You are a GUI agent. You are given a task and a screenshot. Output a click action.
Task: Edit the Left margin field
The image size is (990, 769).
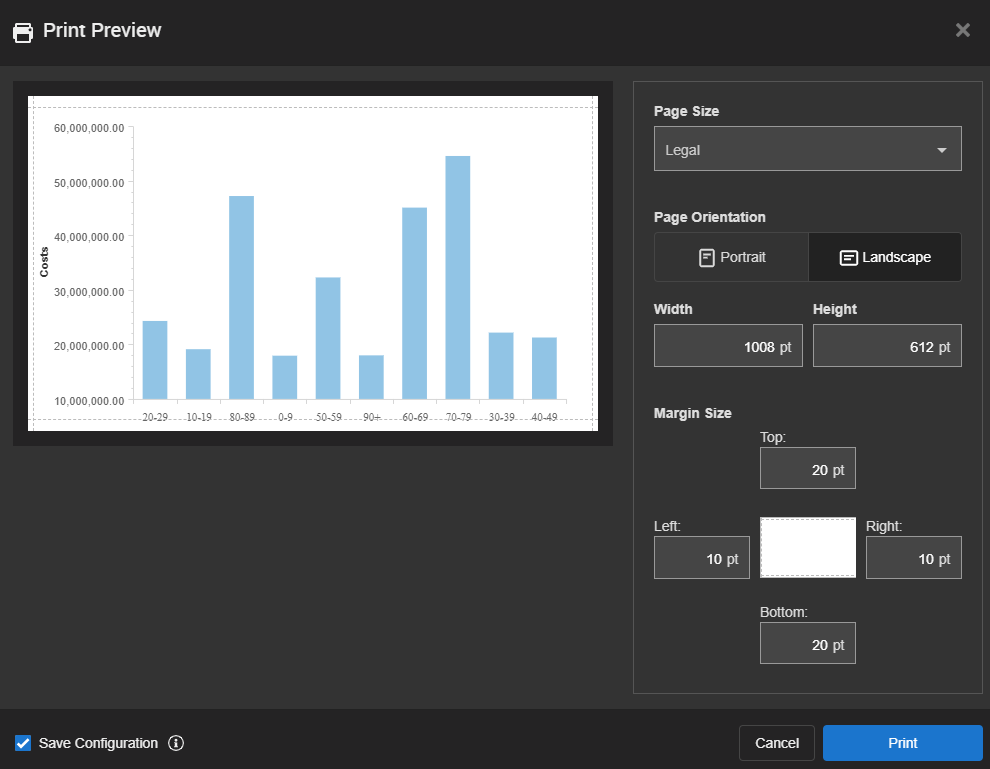(x=701, y=558)
